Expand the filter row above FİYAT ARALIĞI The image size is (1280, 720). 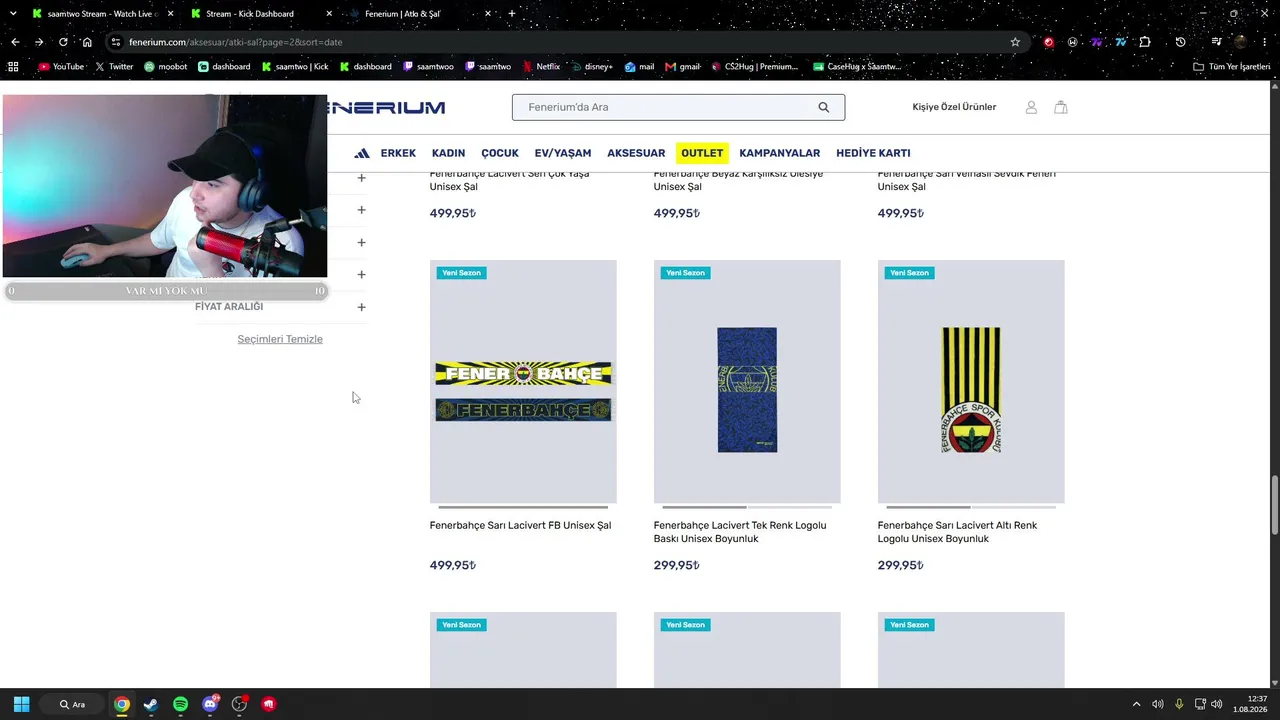point(361,275)
